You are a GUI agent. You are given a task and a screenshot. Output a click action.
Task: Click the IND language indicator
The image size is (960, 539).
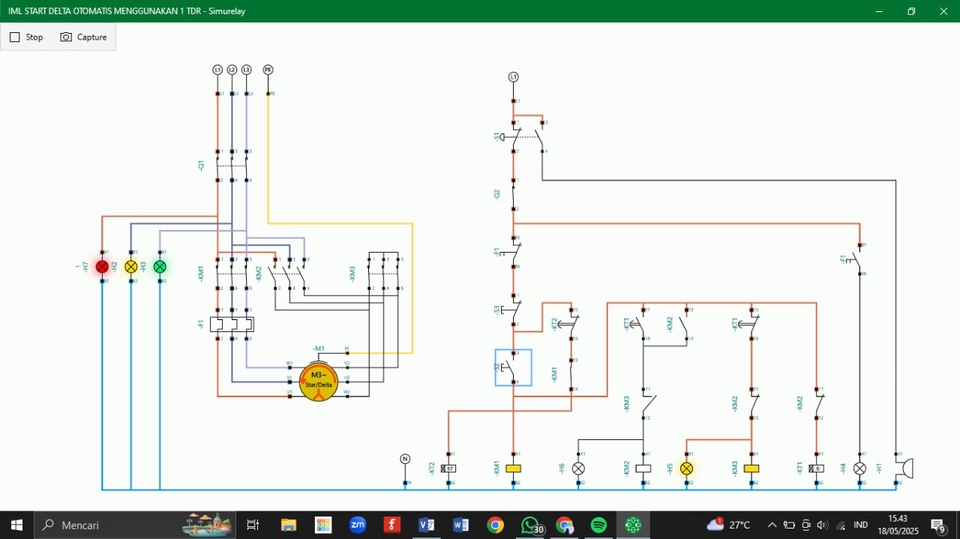tap(860, 525)
